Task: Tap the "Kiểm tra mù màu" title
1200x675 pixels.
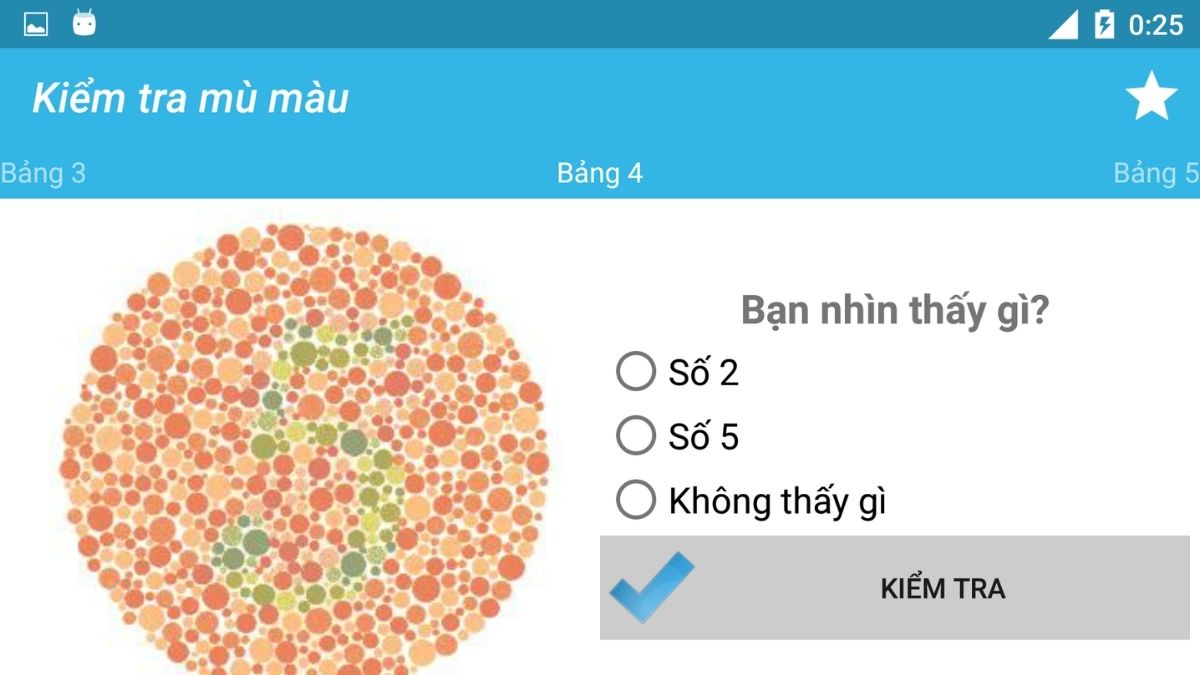Action: (192, 96)
